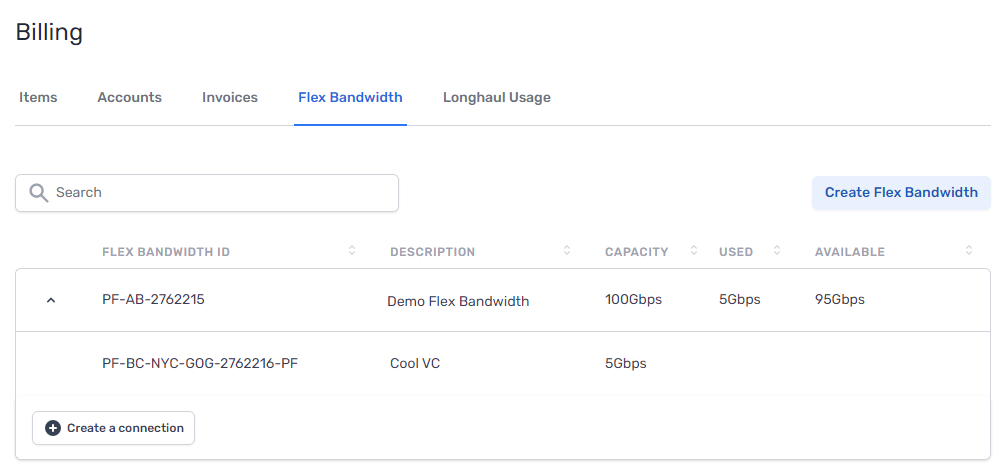The height and width of the screenshot is (469, 1003).
Task: Sort by Description column arrows
Action: (567, 251)
